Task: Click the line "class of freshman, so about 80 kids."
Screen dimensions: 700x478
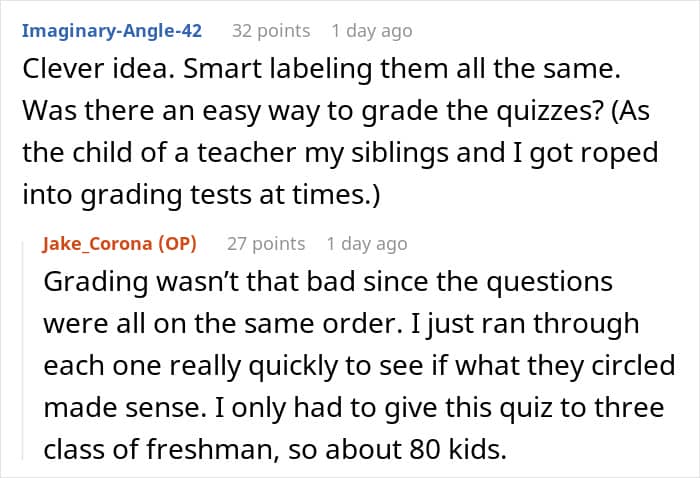Action: point(275,449)
